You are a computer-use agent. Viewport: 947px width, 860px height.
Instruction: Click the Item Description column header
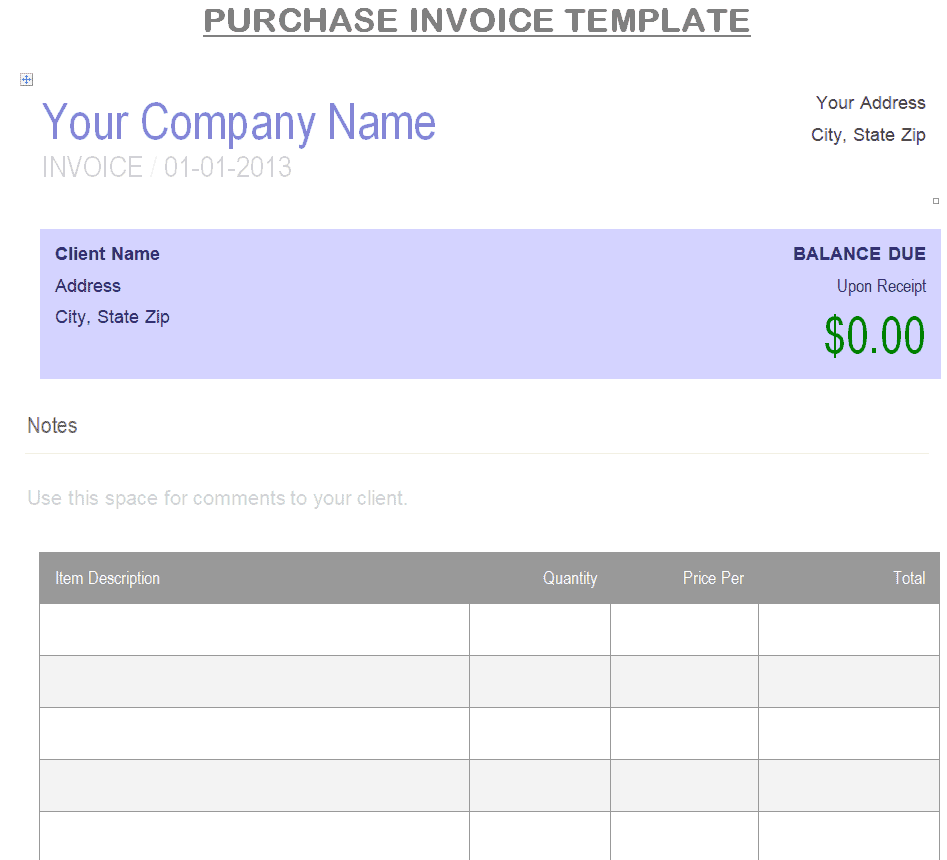tap(108, 579)
